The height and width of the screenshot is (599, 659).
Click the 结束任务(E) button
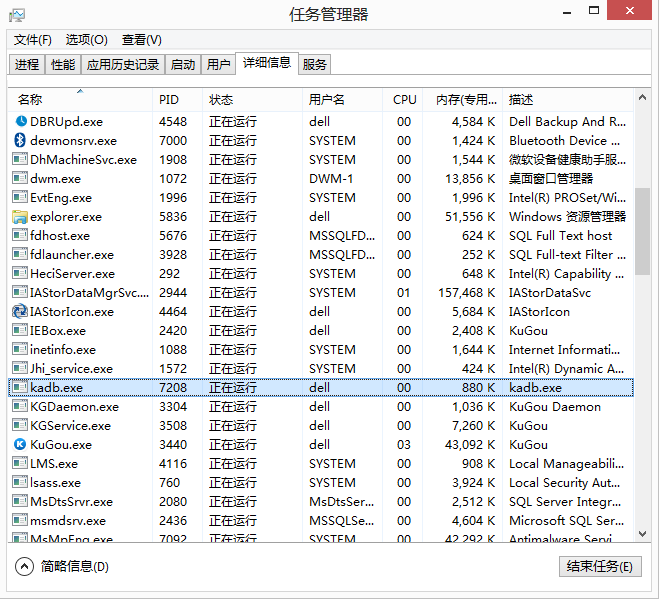coord(600,566)
